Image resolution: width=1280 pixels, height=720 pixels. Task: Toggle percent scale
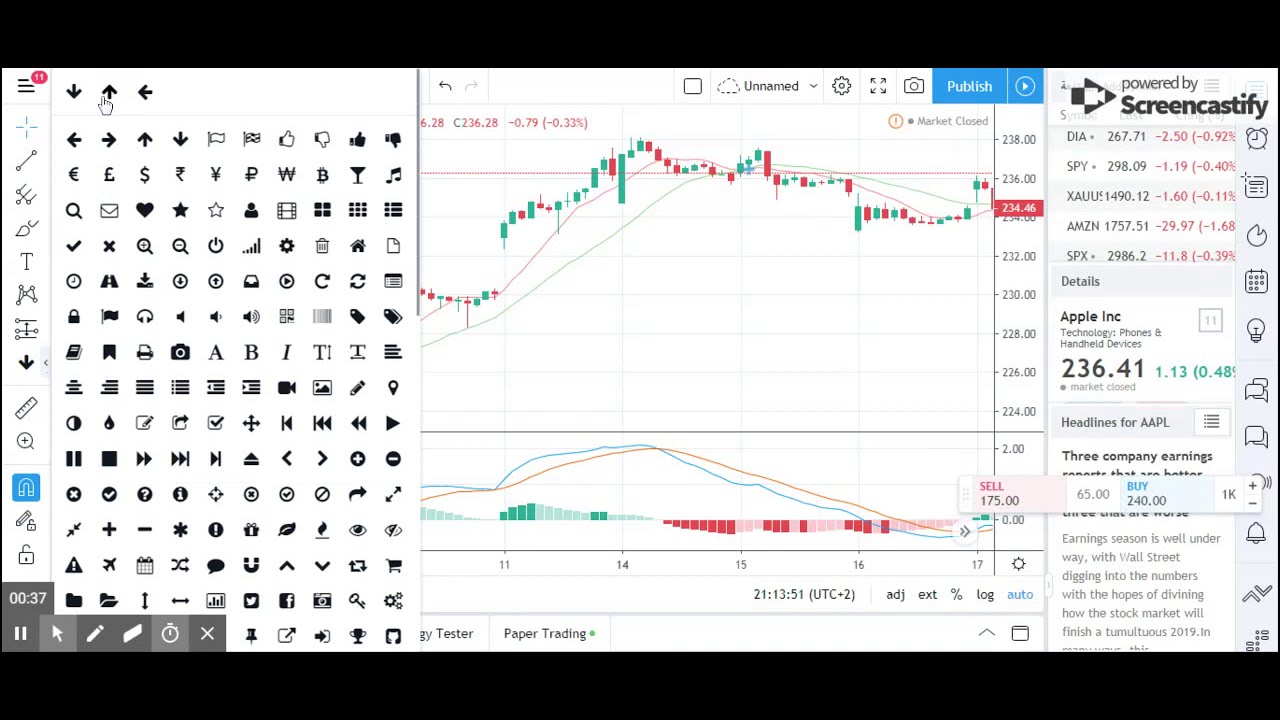tap(956, 595)
